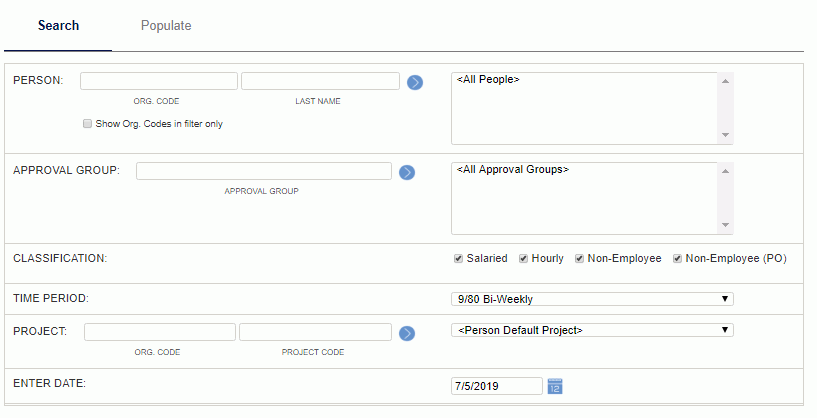Enable Show Org. Codes in filter only
This screenshot has height=418, width=817.
pos(88,124)
